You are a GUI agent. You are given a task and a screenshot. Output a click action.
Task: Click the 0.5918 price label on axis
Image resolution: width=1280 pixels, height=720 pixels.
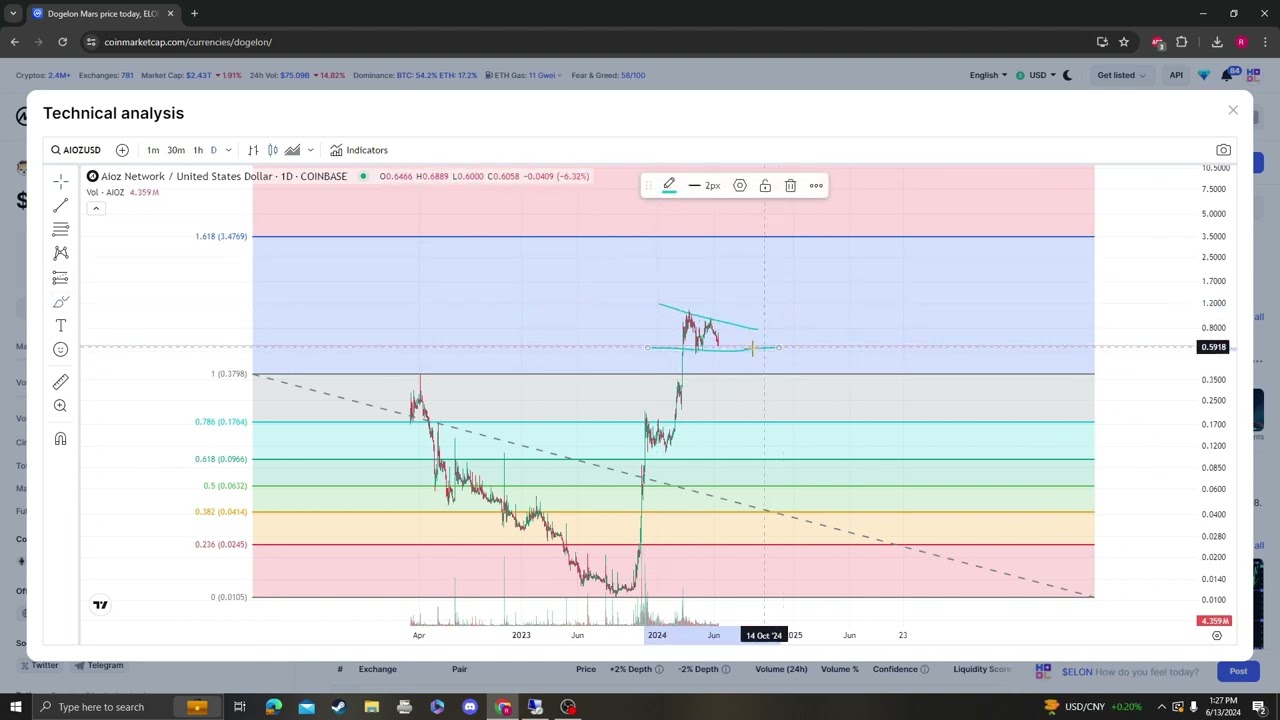1213,347
